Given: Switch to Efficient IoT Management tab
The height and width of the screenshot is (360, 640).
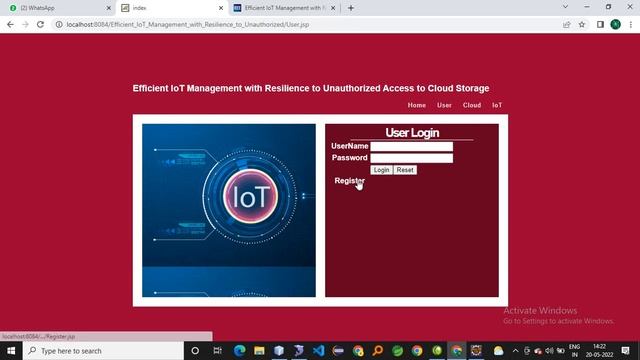Looking at the screenshot, I should [x=284, y=8].
